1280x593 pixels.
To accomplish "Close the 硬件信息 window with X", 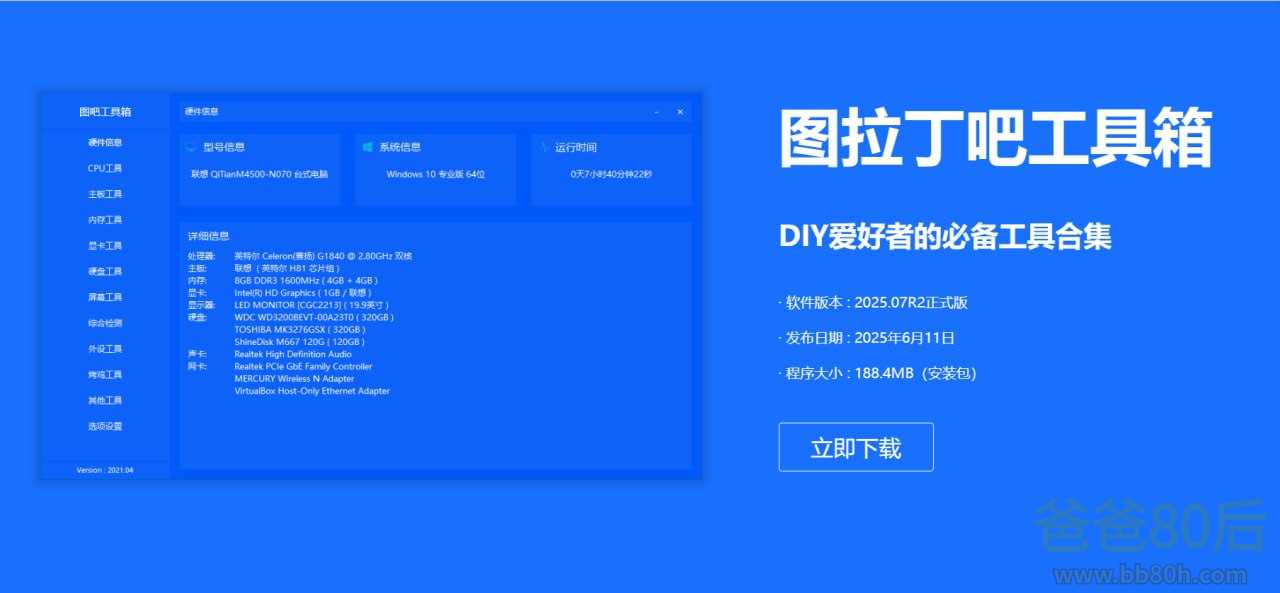I will click(680, 112).
